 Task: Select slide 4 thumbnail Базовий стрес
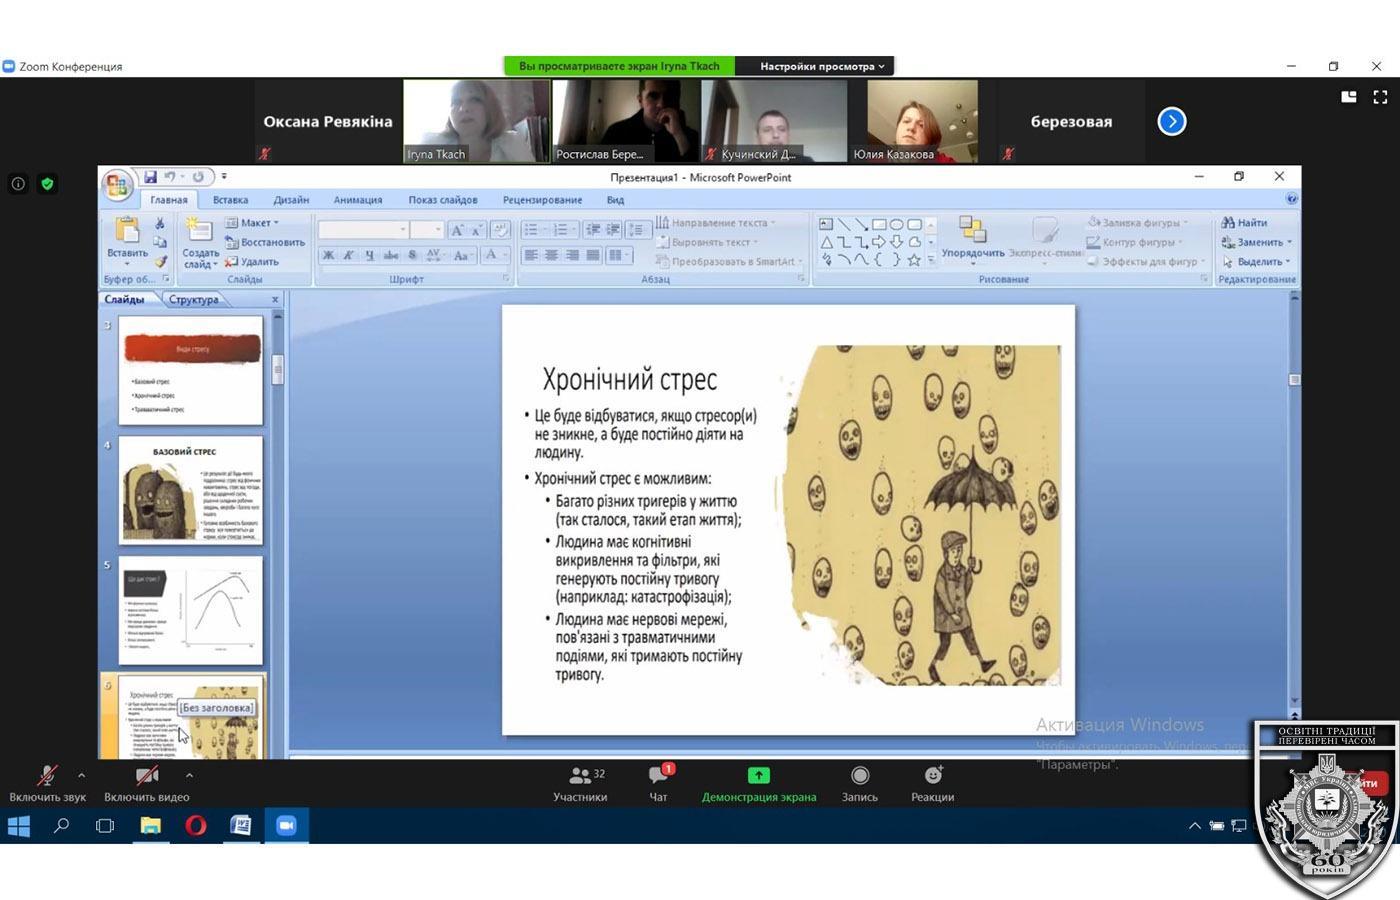point(191,490)
